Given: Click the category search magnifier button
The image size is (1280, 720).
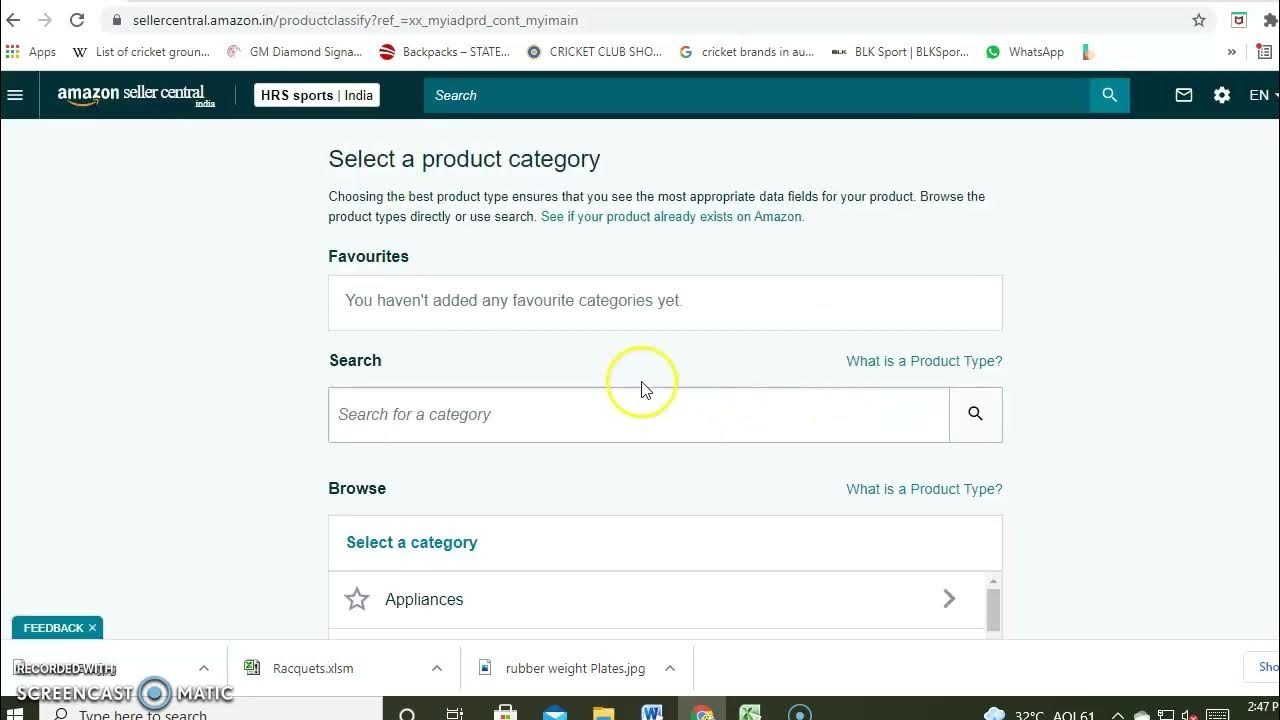Looking at the screenshot, I should coord(975,414).
